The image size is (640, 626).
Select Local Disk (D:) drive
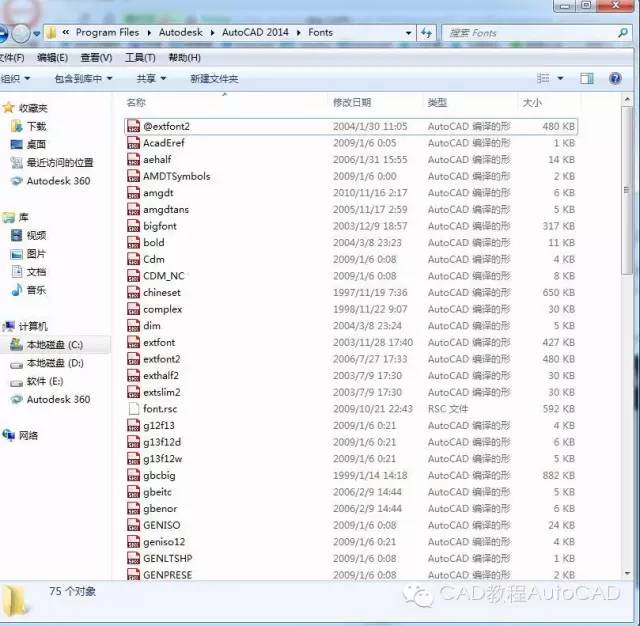(x=47, y=363)
